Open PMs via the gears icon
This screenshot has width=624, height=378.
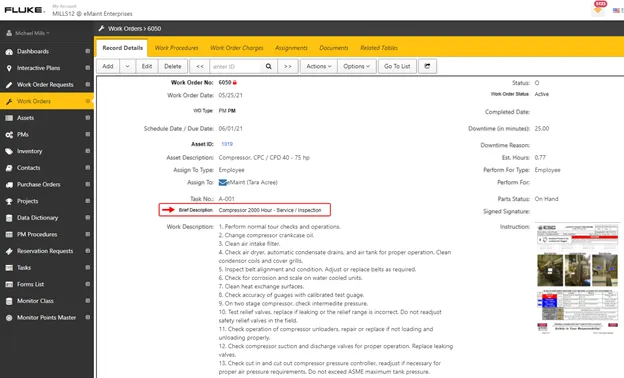pyautogui.click(x=9, y=135)
